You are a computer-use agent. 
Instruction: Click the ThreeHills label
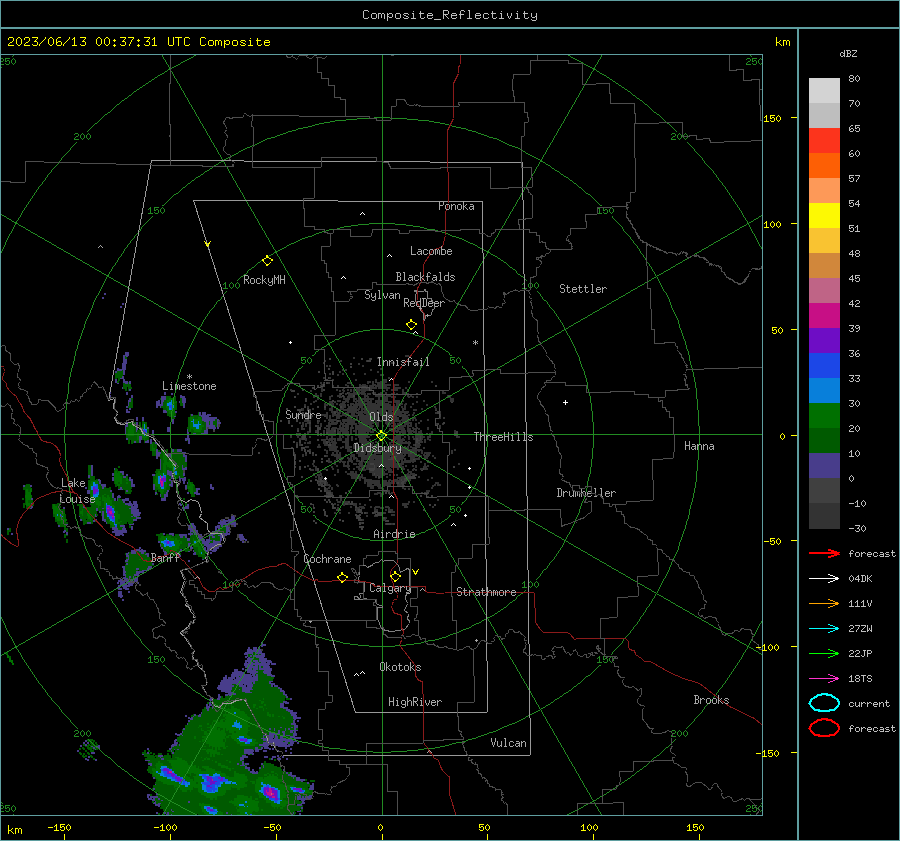[x=503, y=437]
